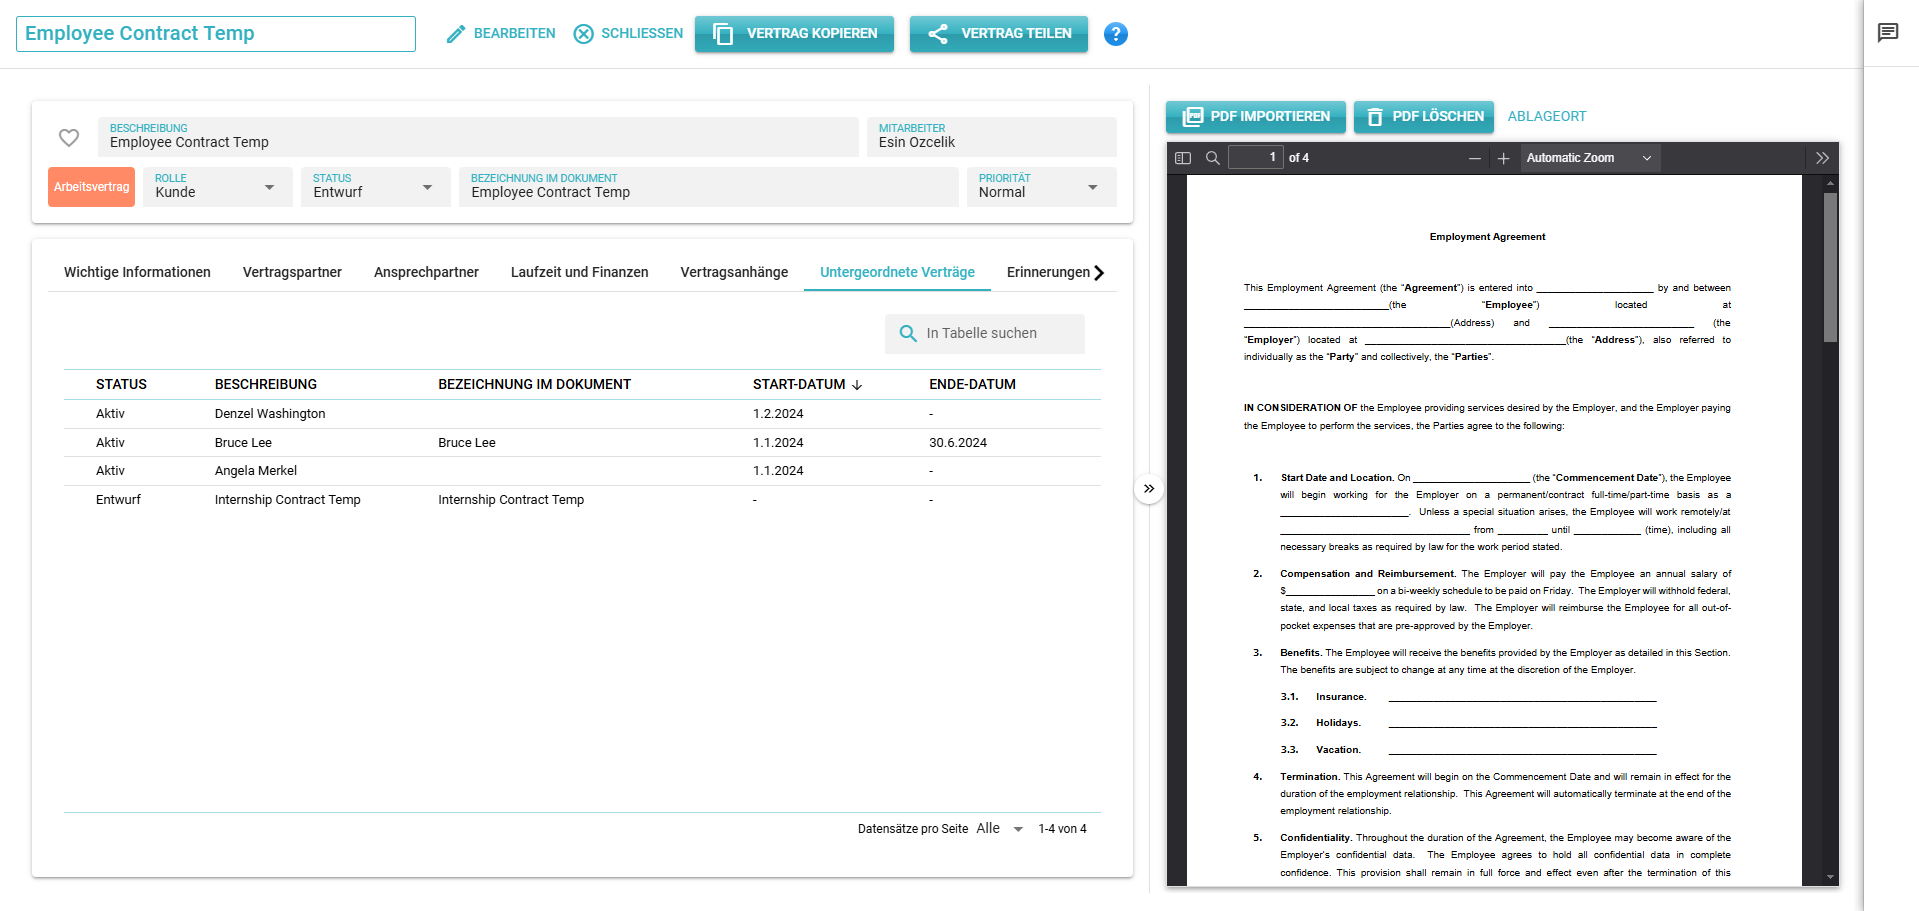Viewport: 1919px width, 911px height.
Task: Switch to the Vertragspartner tab
Action: coord(292,272)
